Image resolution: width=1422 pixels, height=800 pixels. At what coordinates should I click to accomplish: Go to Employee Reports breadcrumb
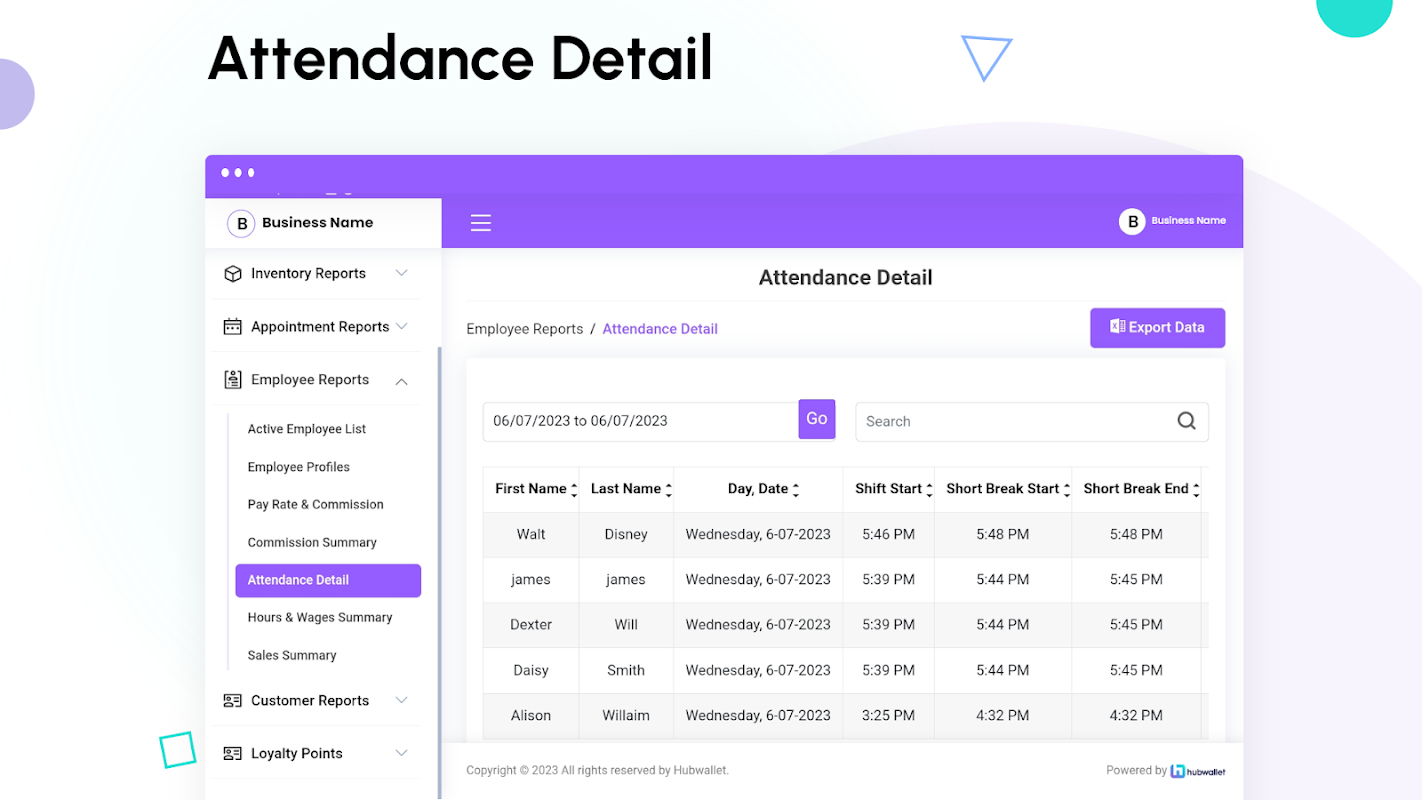pos(525,329)
